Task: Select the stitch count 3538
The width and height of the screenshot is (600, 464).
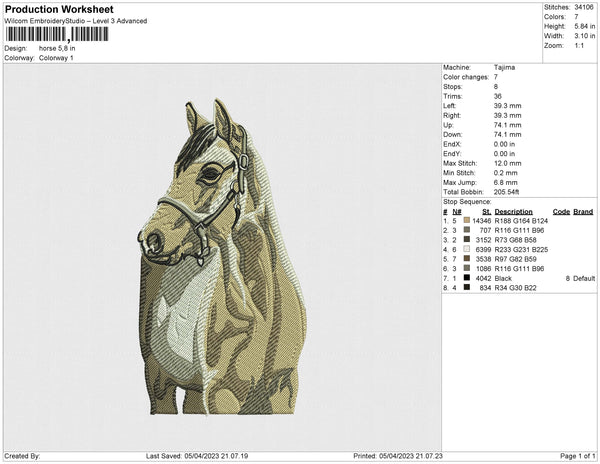Action: (483, 259)
